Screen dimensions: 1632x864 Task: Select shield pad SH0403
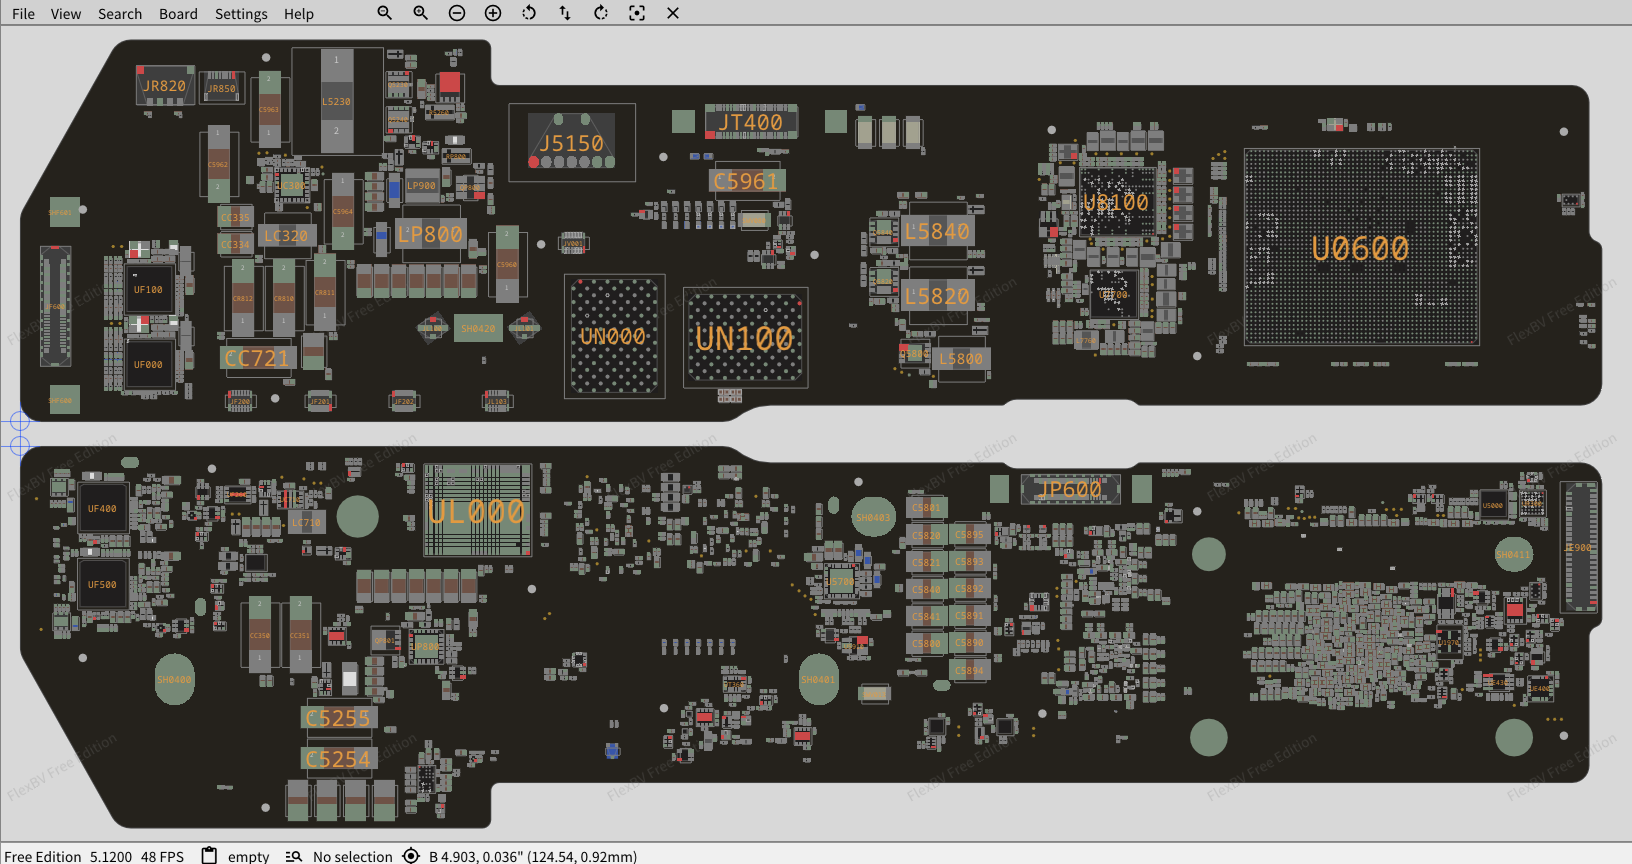click(873, 518)
